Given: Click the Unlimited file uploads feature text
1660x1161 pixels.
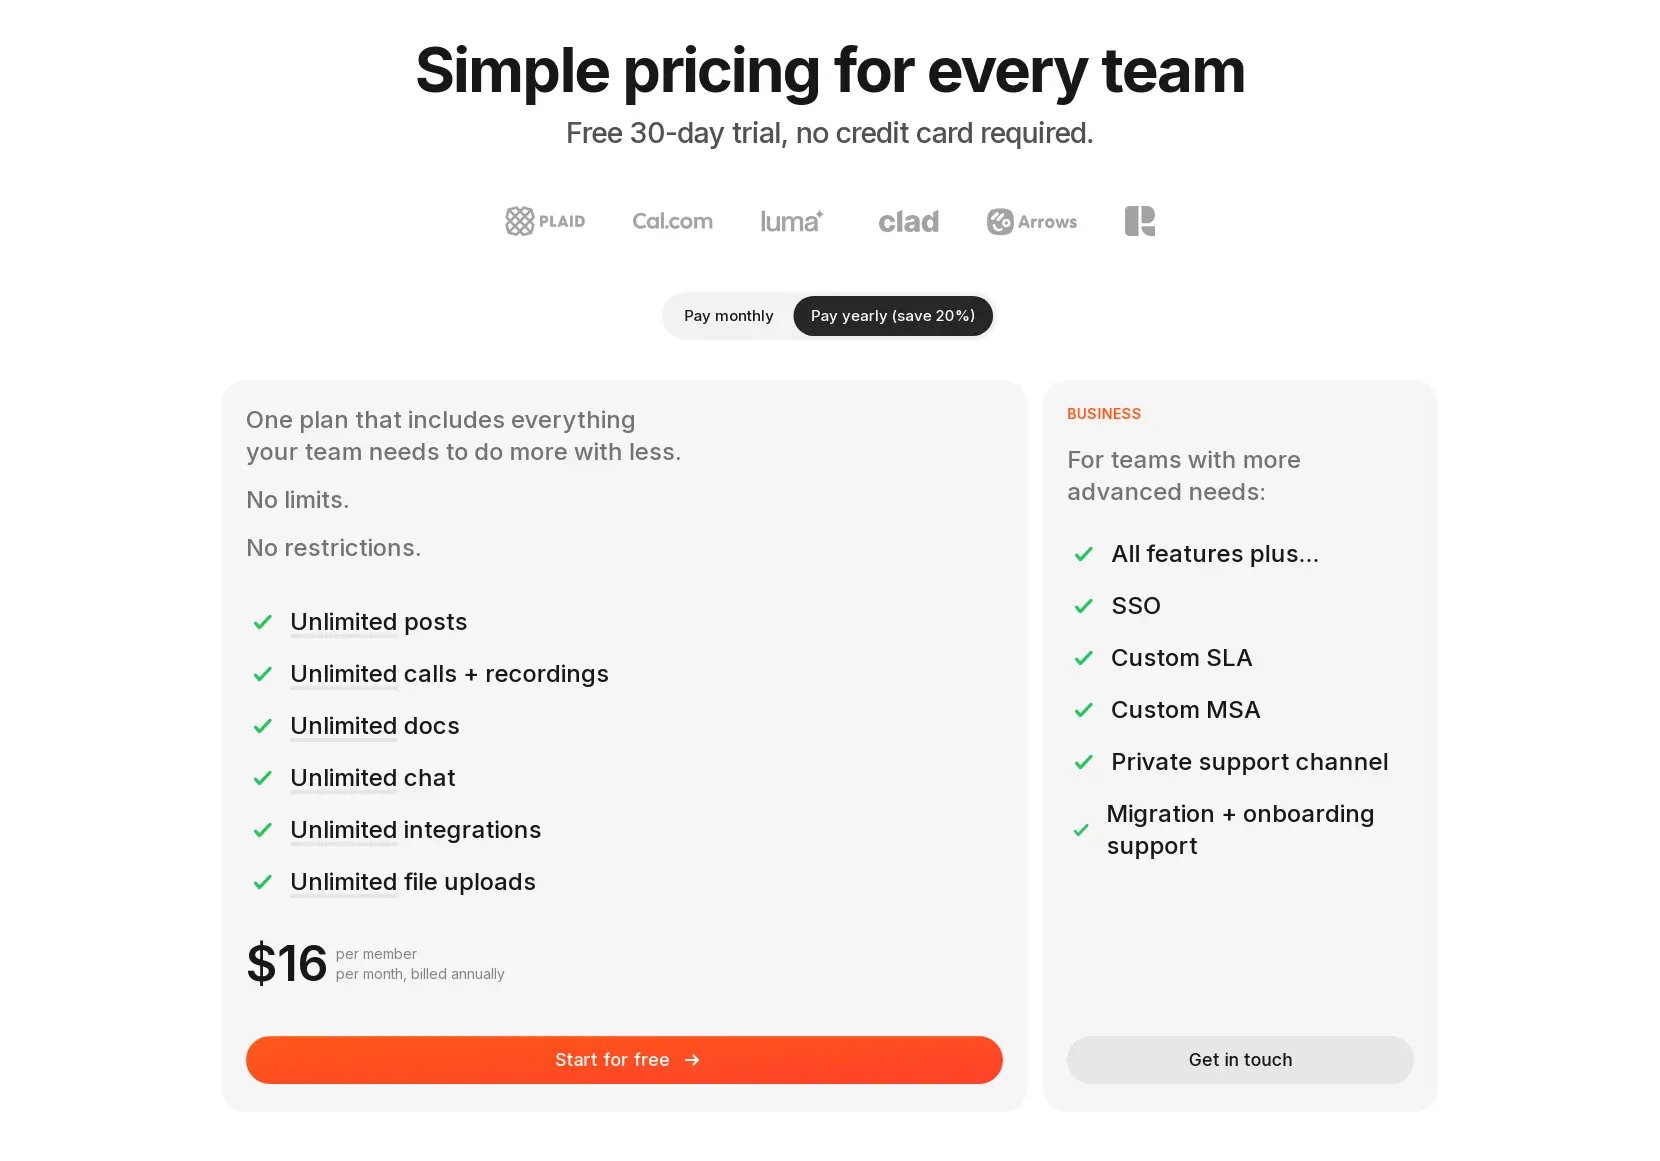Looking at the screenshot, I should click(x=413, y=882).
